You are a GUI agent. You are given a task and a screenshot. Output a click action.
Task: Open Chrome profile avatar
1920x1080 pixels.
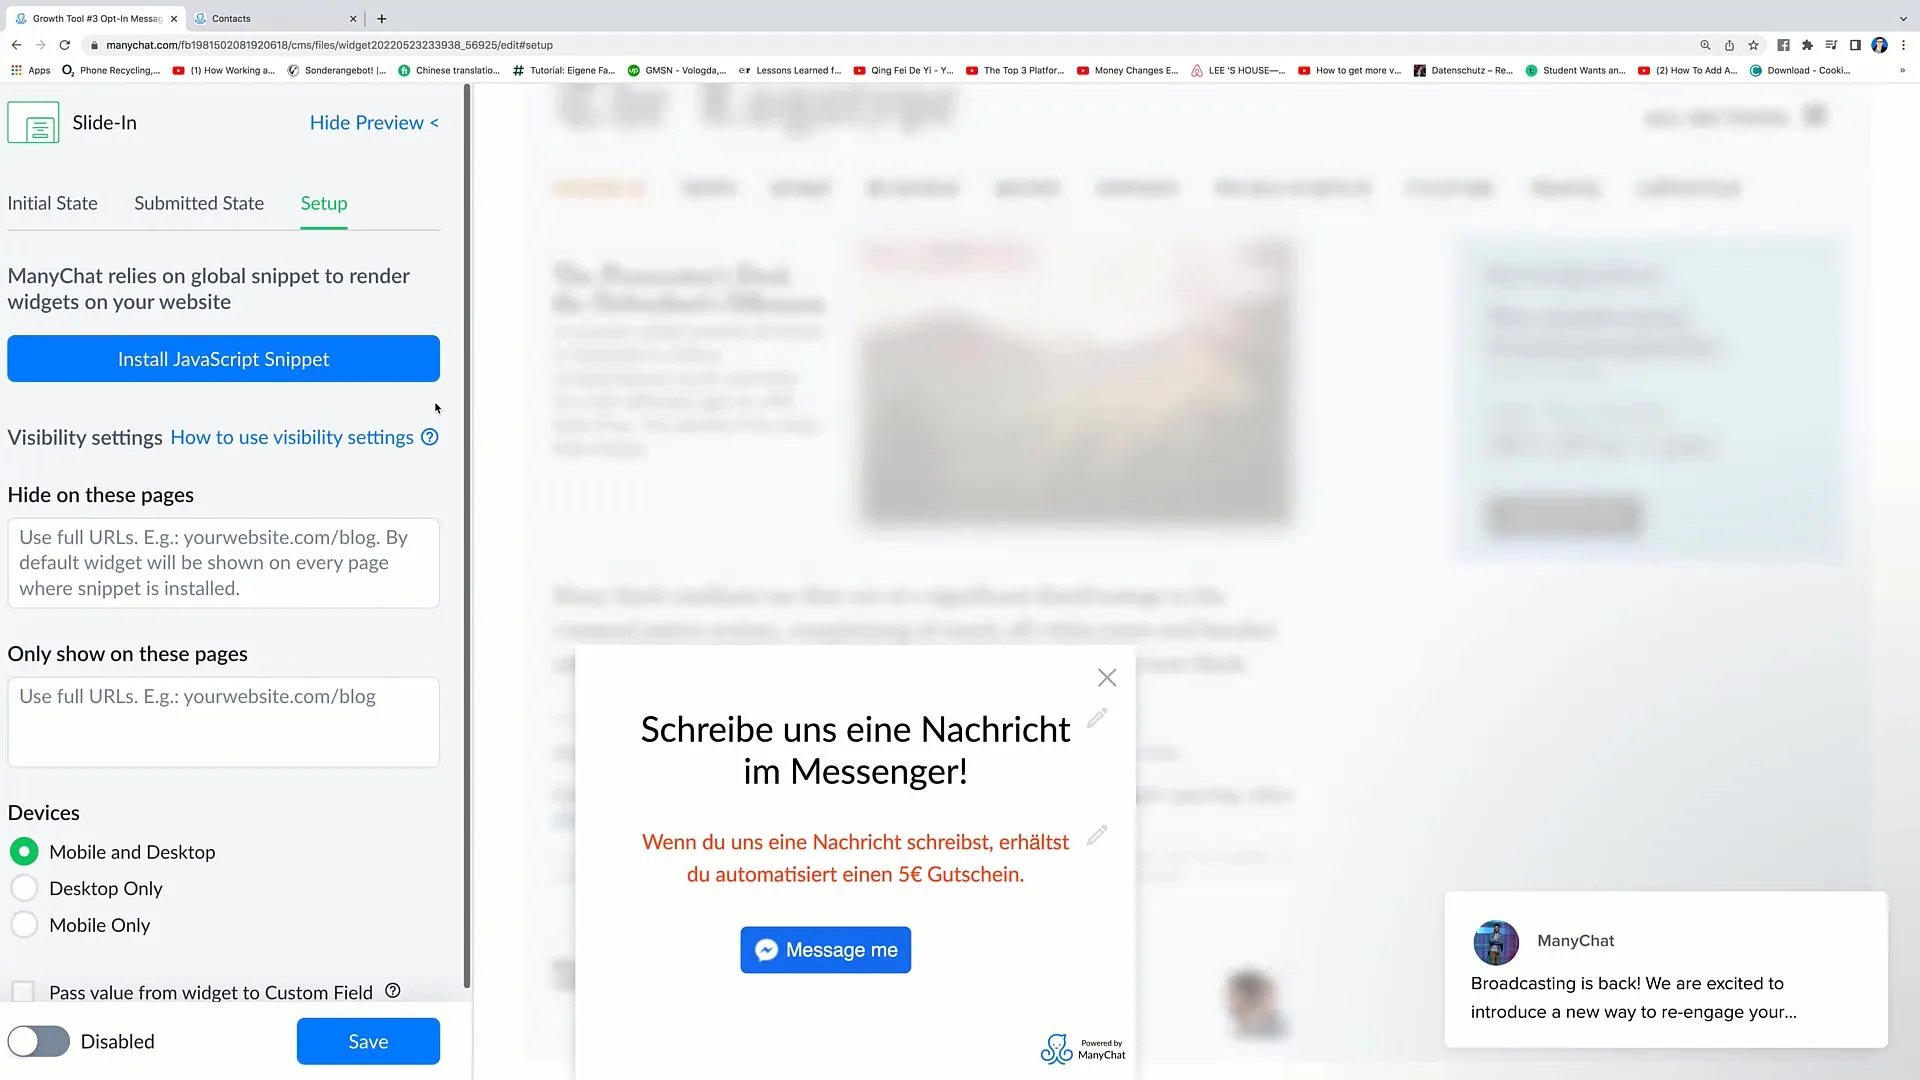1879,45
